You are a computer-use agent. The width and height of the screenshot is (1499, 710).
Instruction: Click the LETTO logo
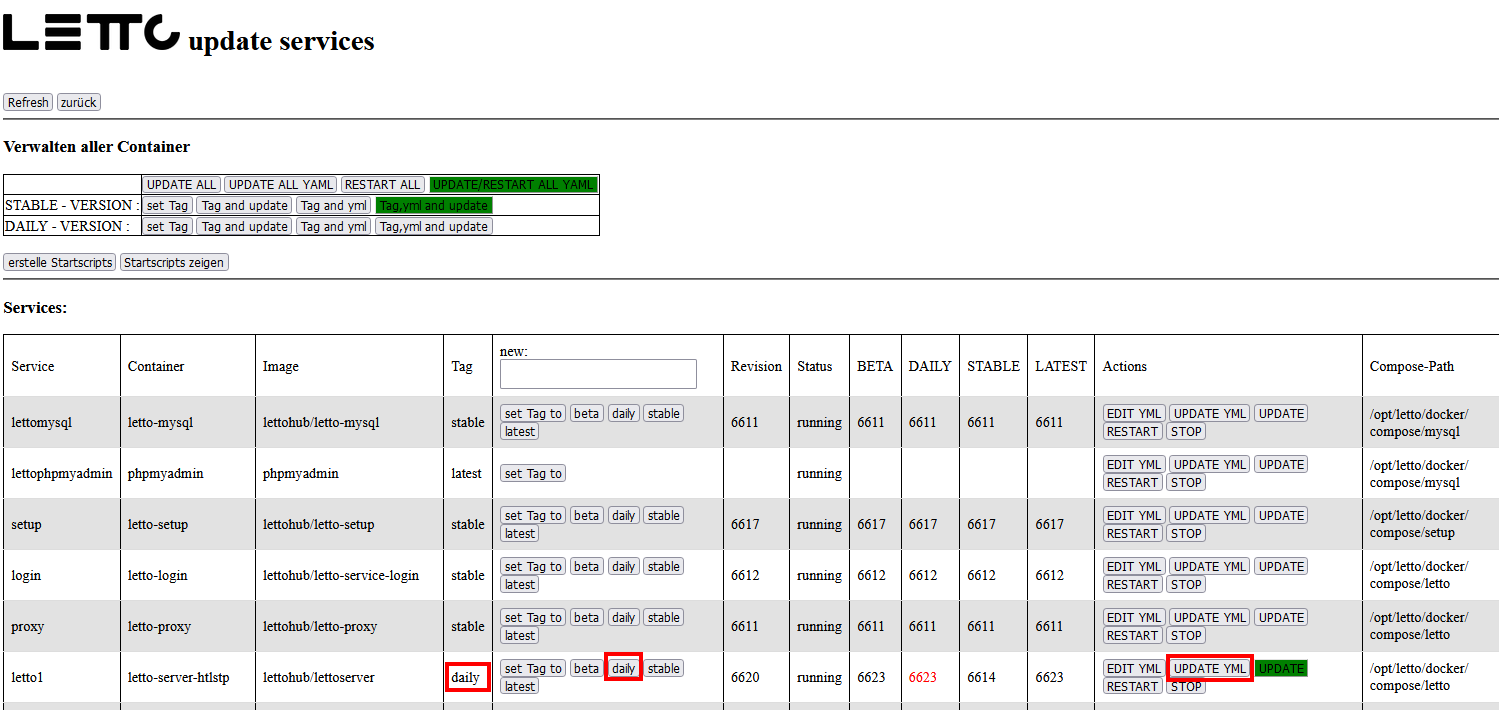(92, 32)
